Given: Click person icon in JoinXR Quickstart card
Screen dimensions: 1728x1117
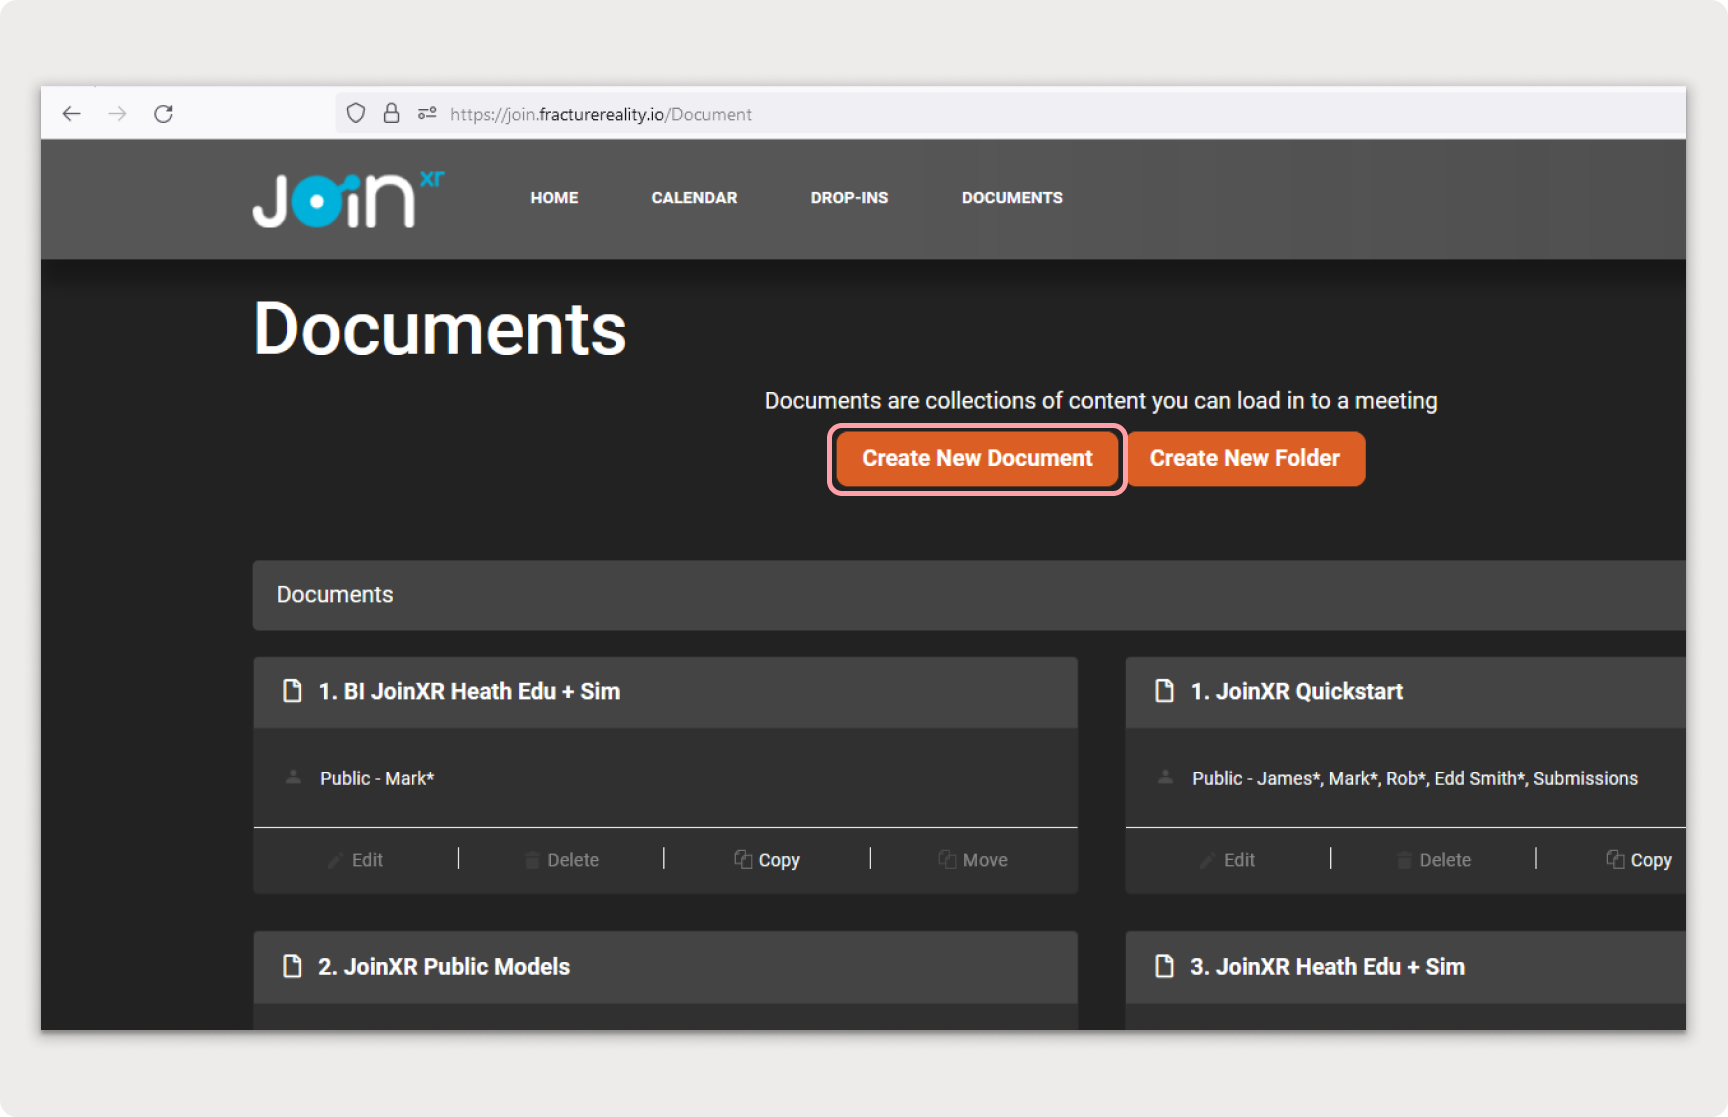Looking at the screenshot, I should [x=1165, y=777].
